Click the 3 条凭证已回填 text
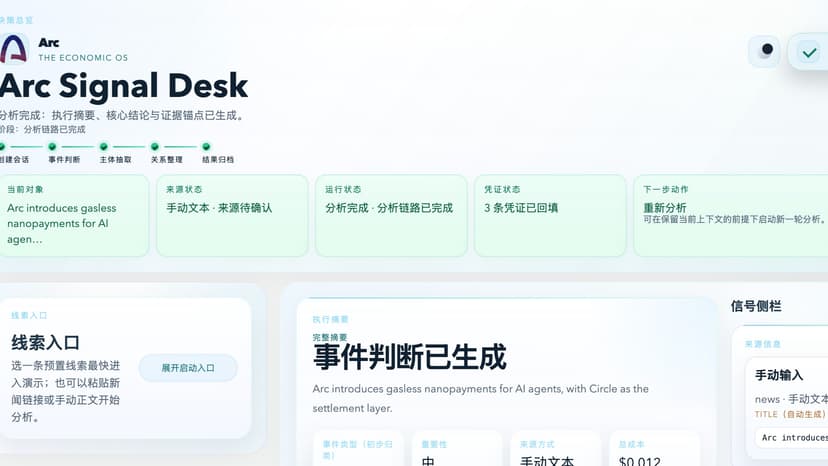 pyautogui.click(x=521, y=208)
